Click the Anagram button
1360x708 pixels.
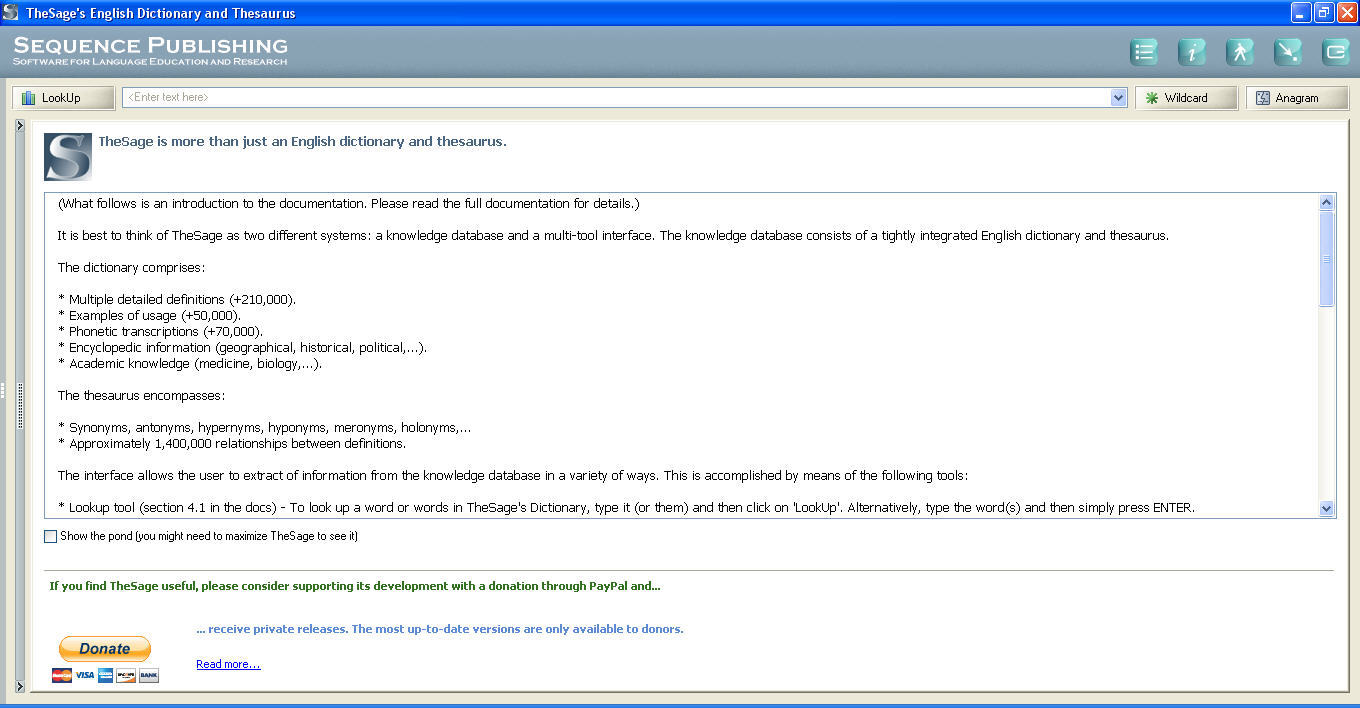tap(1297, 98)
